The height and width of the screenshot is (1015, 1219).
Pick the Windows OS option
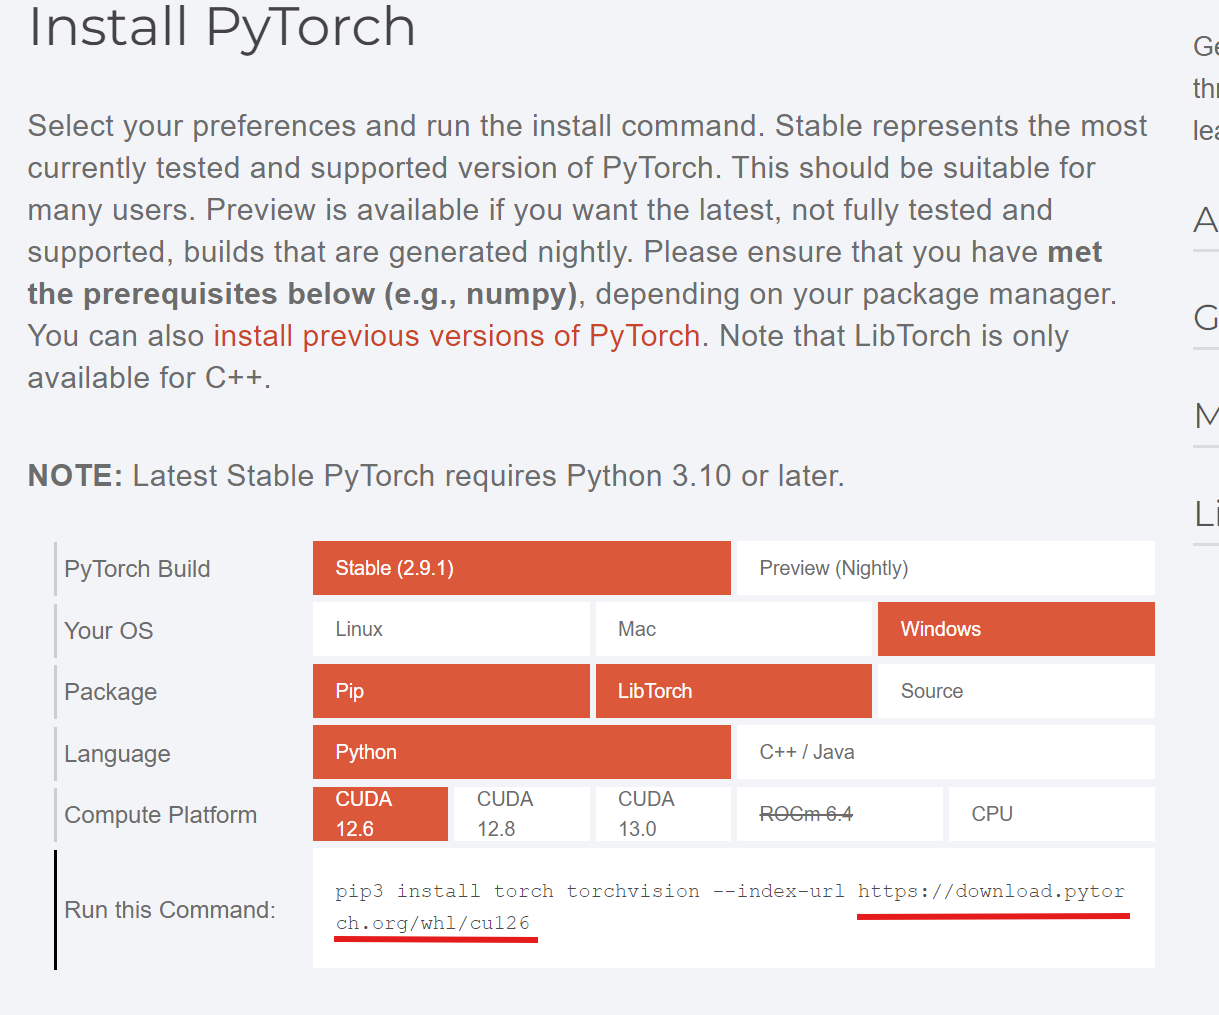[x=1016, y=629]
